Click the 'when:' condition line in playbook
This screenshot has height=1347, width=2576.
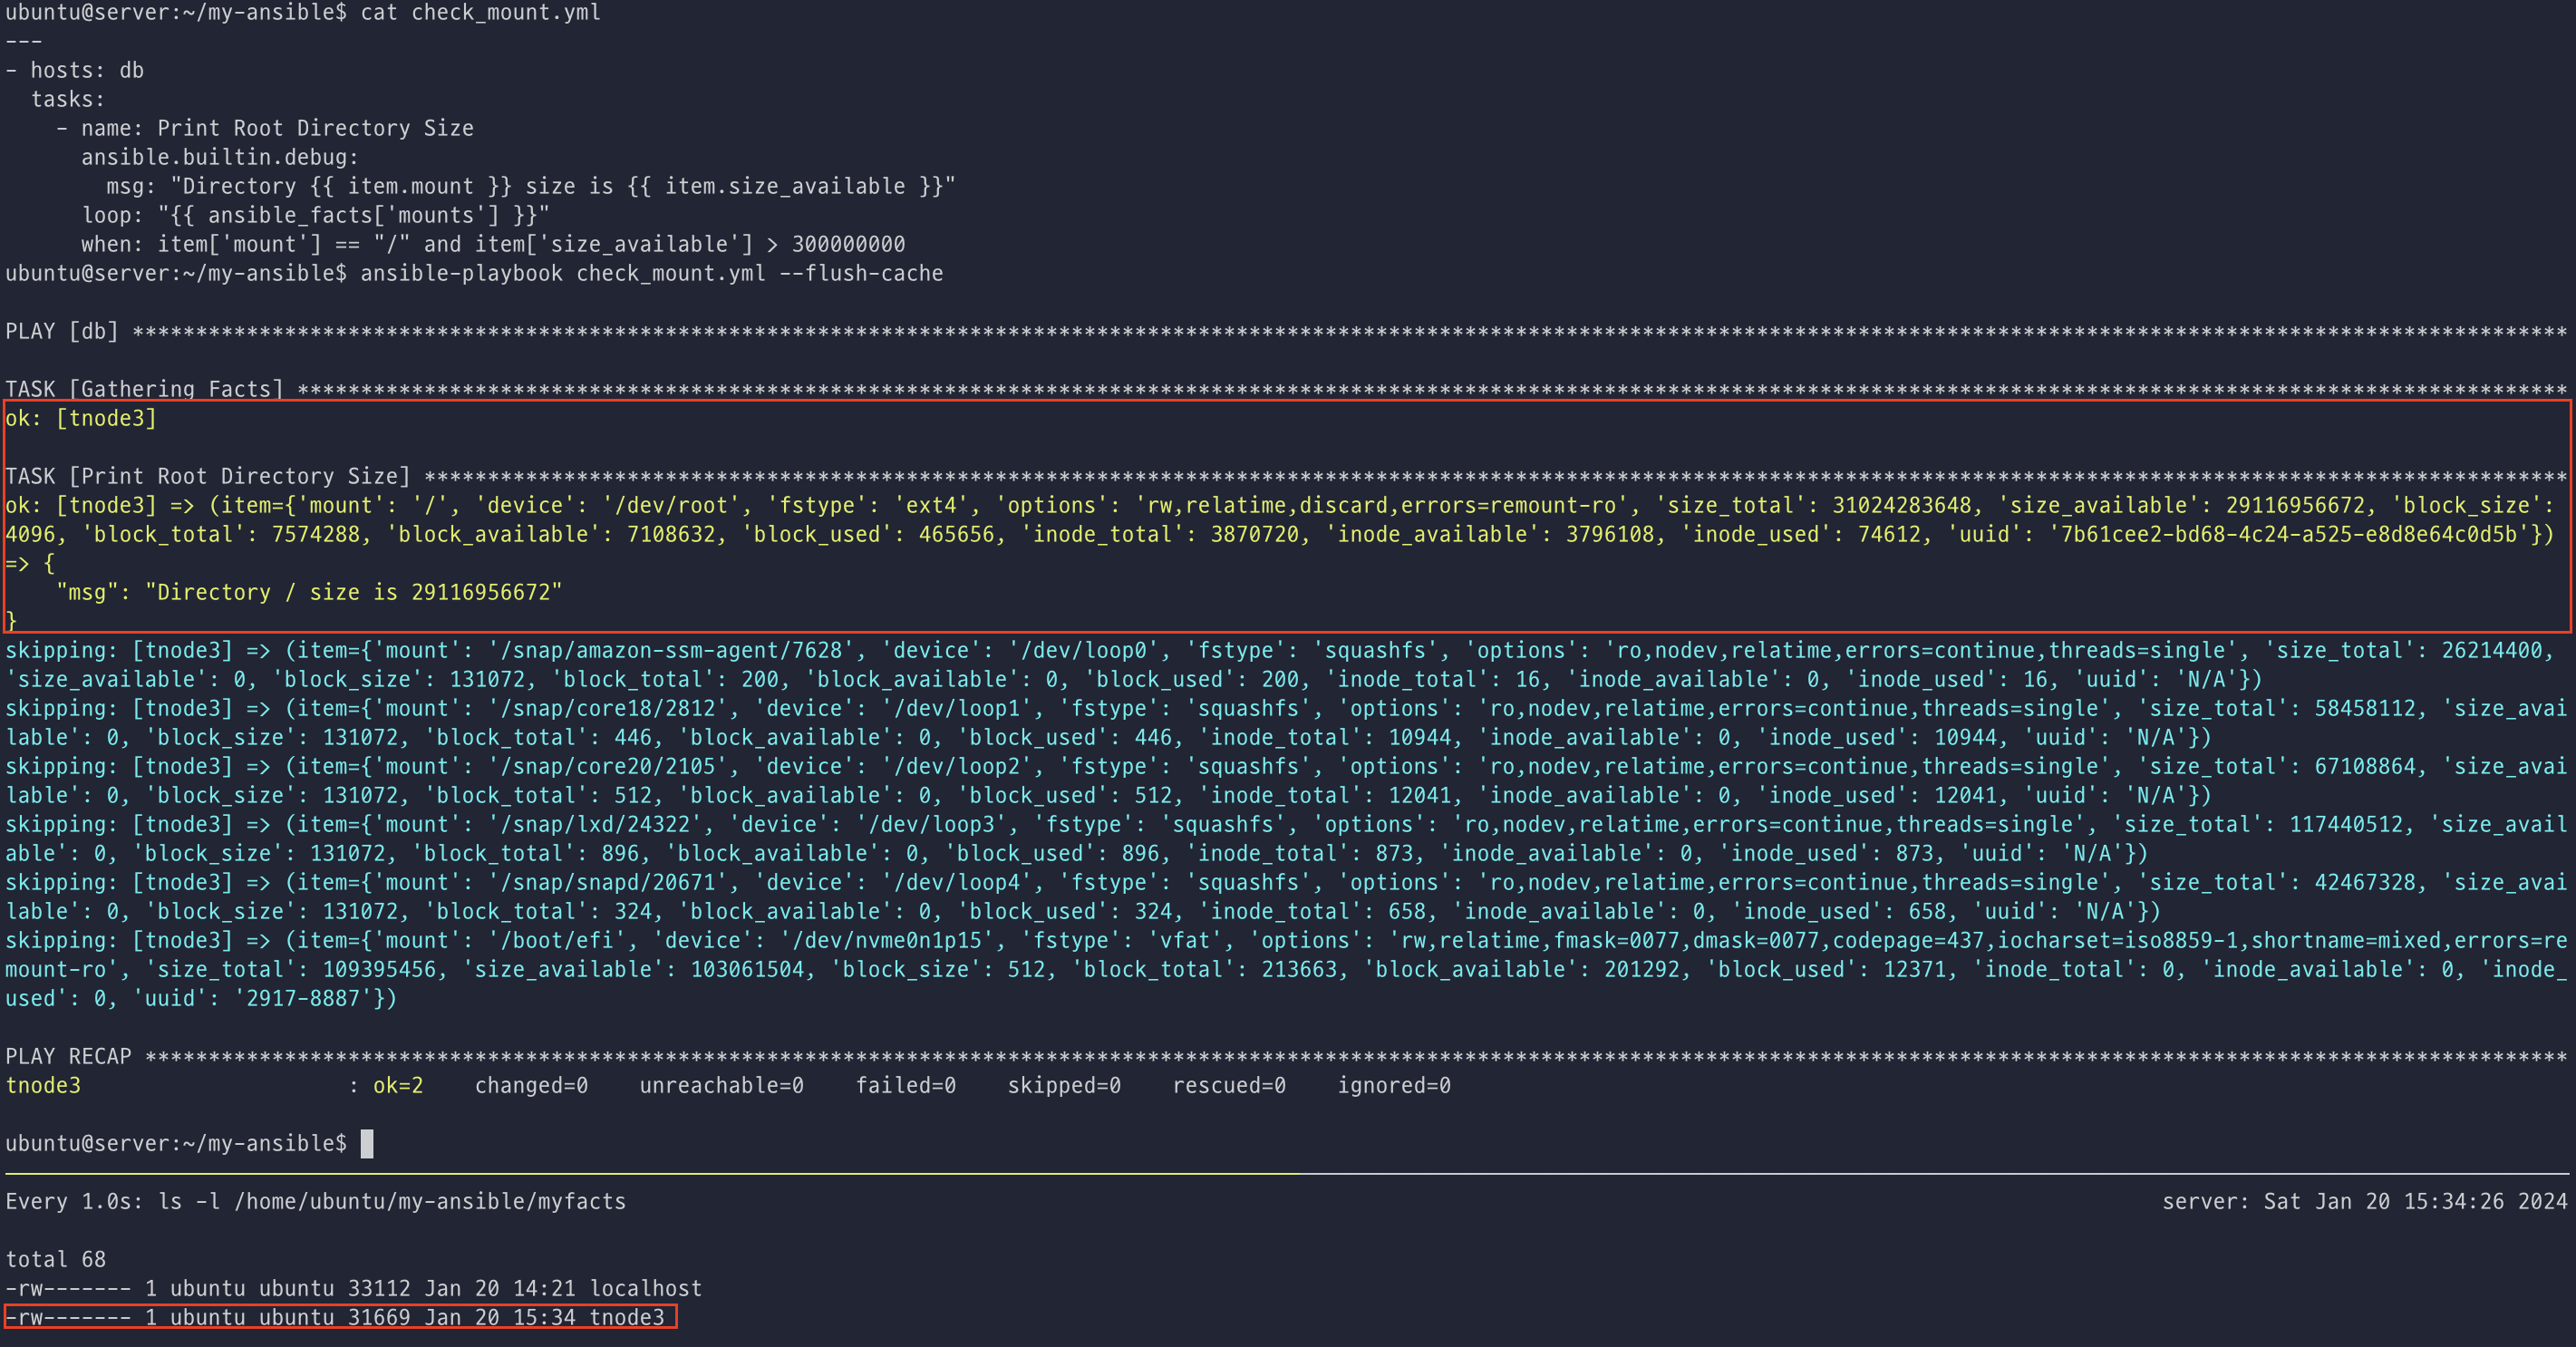tap(492, 244)
